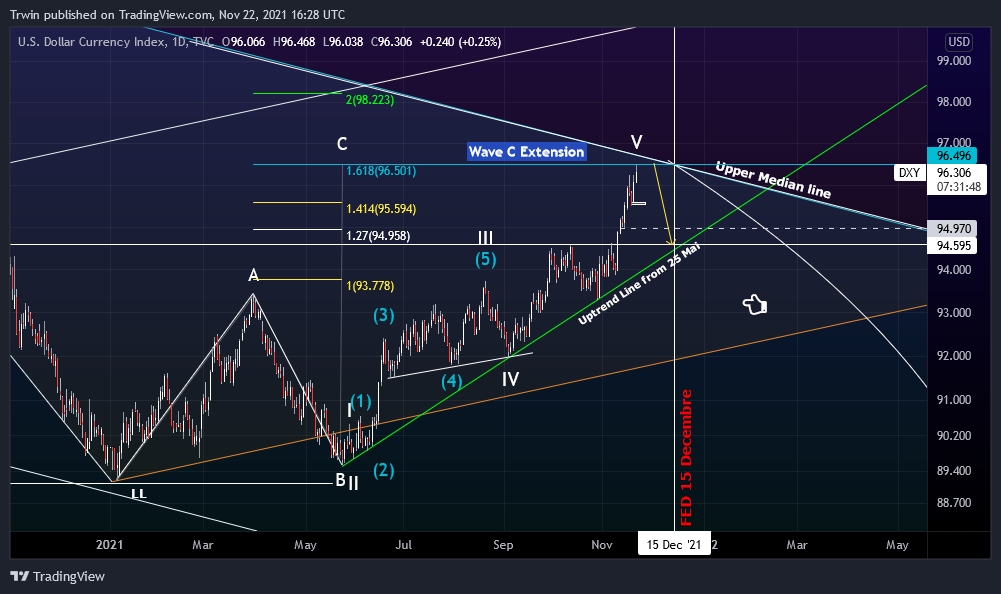Click the green 2(98.223) Fibonacci label
The height and width of the screenshot is (594, 1001).
tap(370, 100)
